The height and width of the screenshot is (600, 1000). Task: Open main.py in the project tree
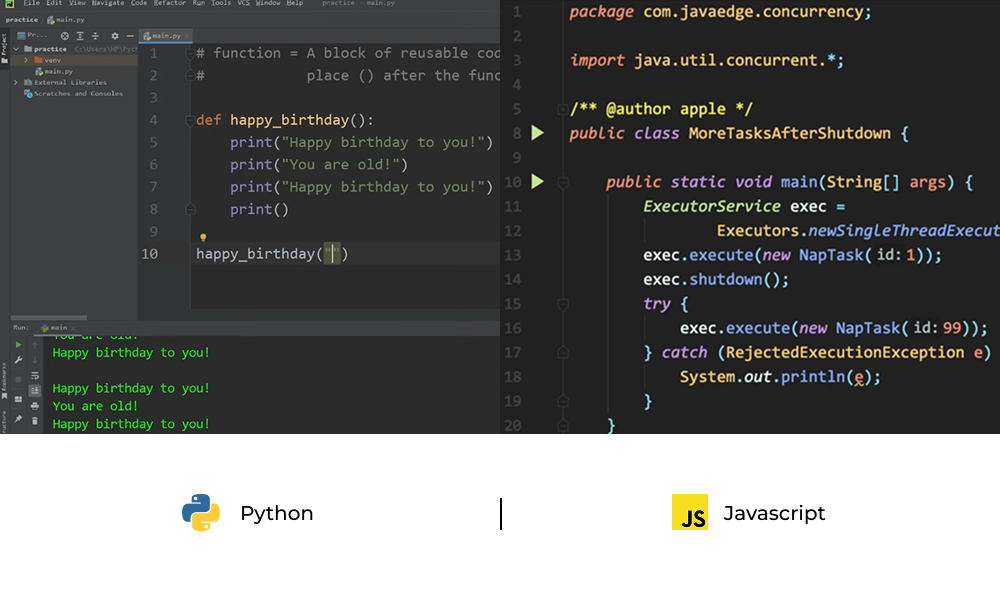(x=57, y=71)
